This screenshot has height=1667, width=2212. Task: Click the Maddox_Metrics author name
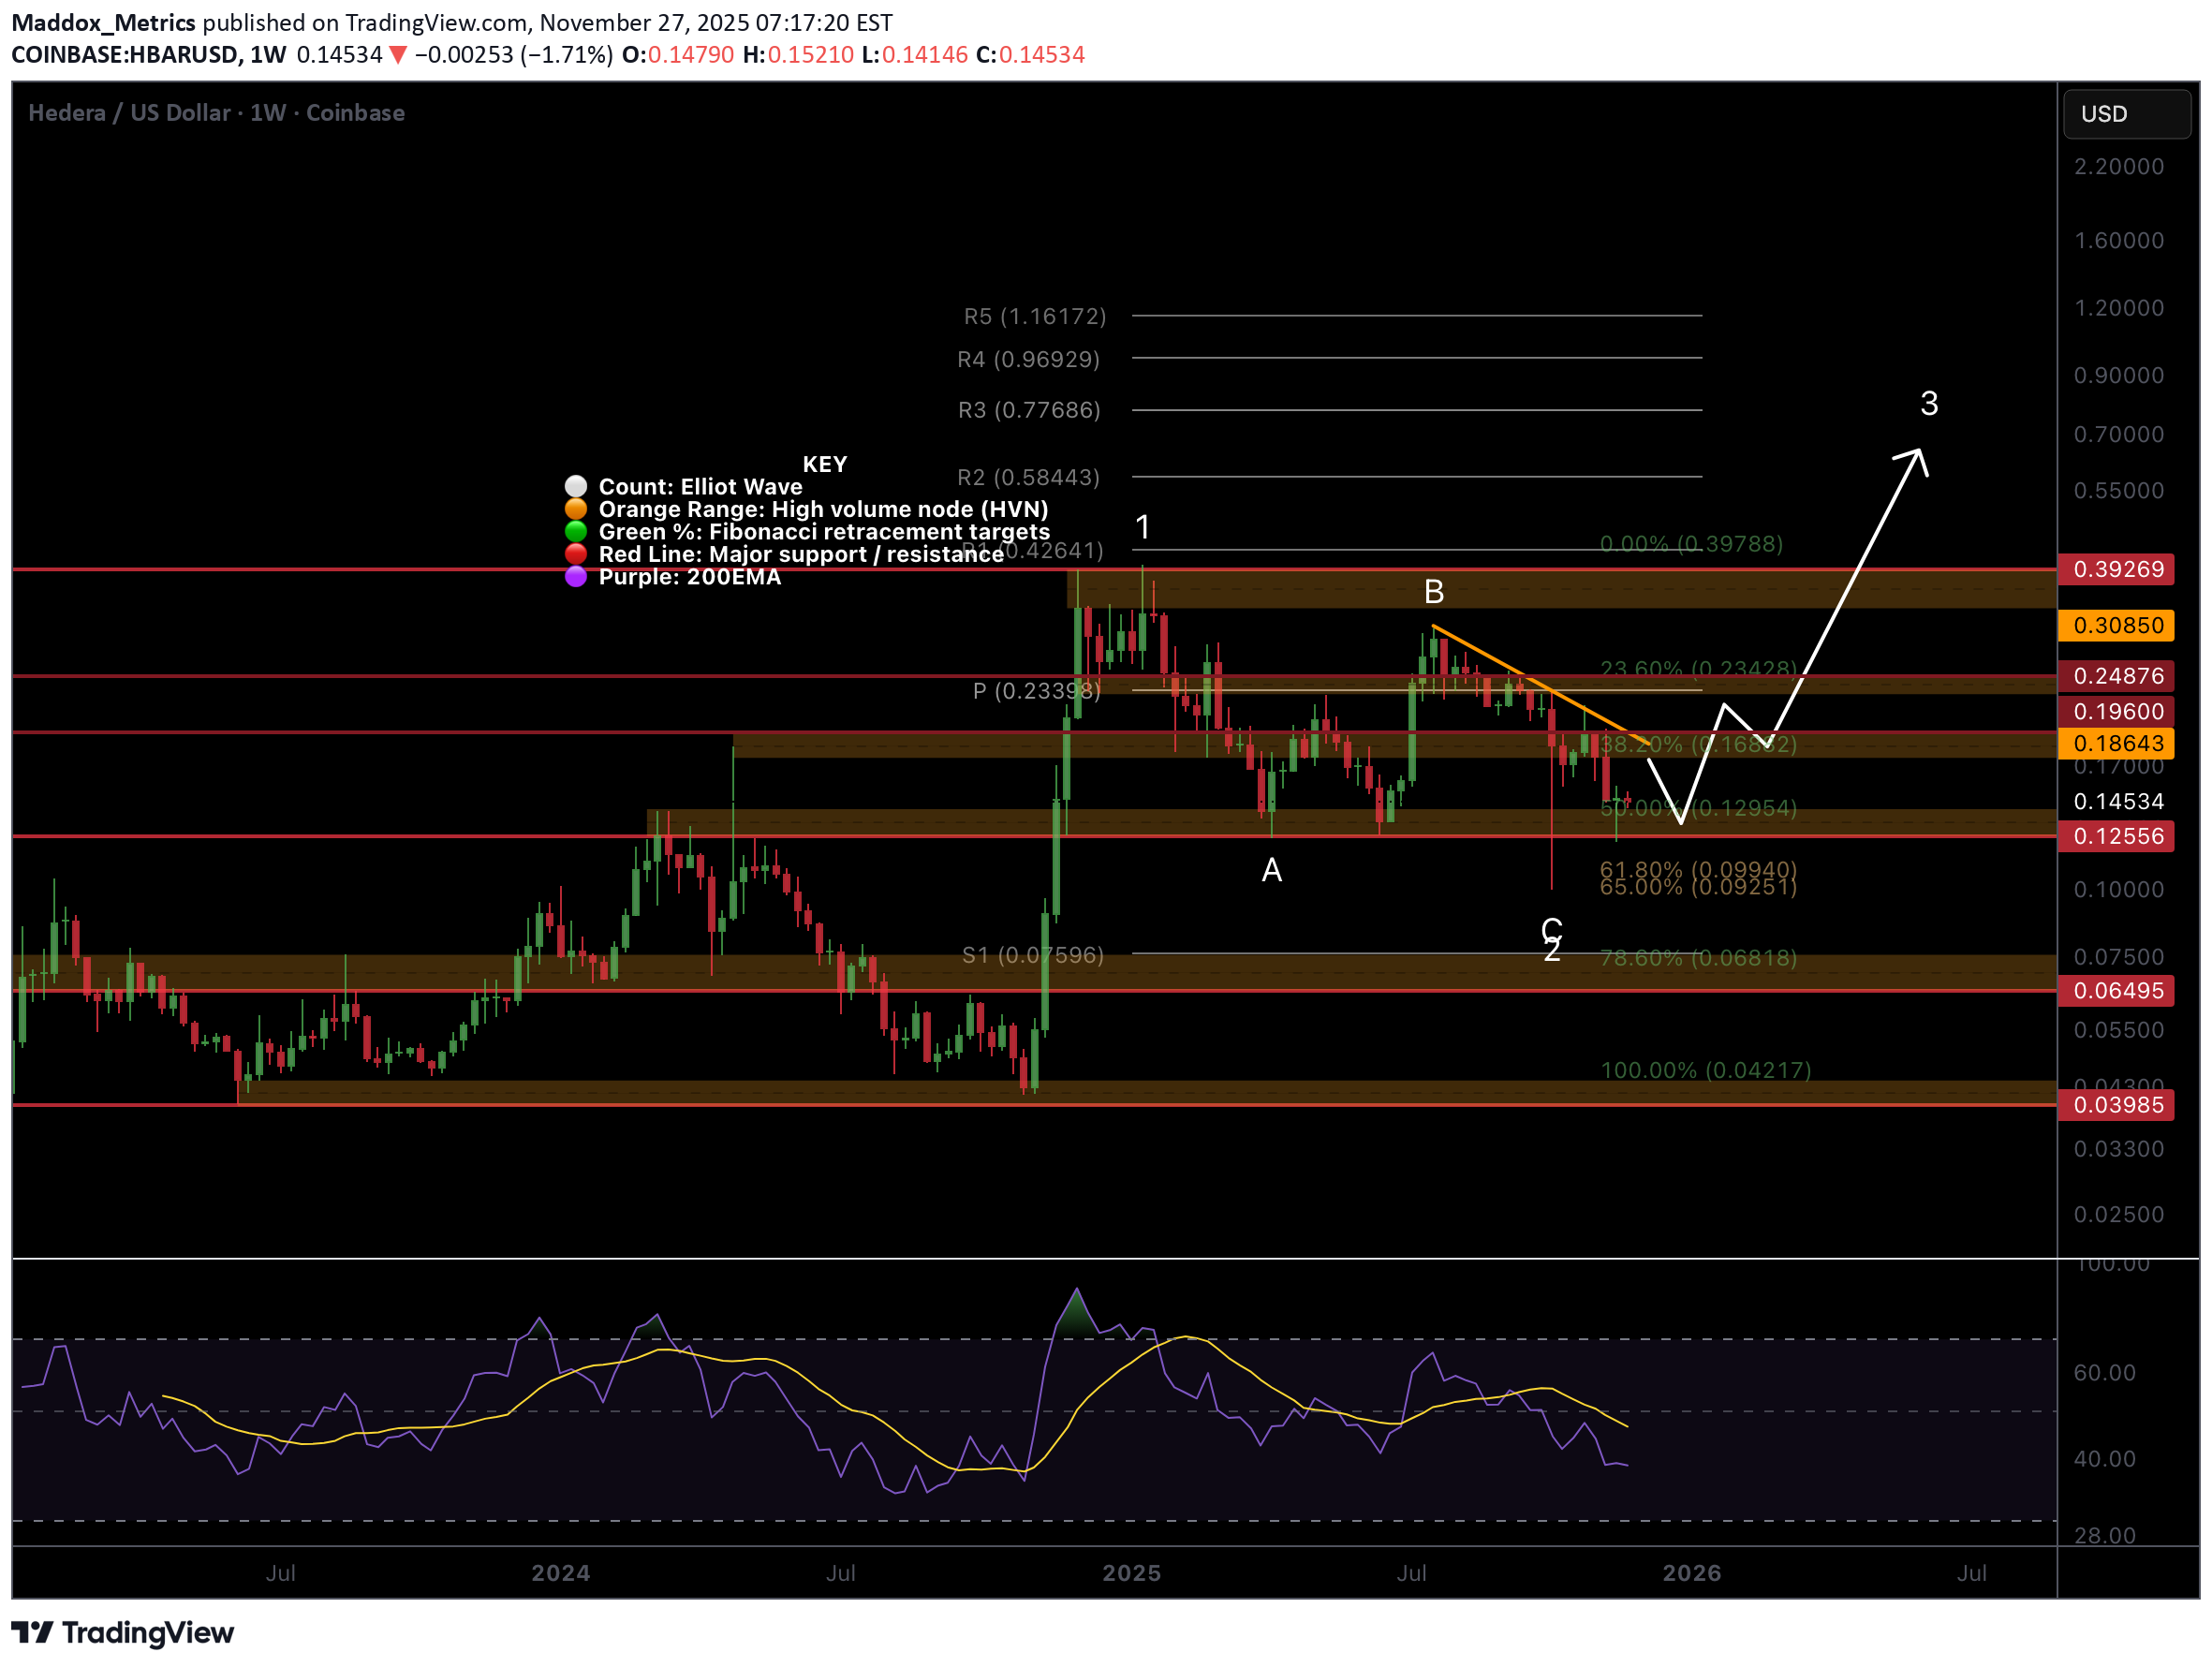tap(103, 22)
